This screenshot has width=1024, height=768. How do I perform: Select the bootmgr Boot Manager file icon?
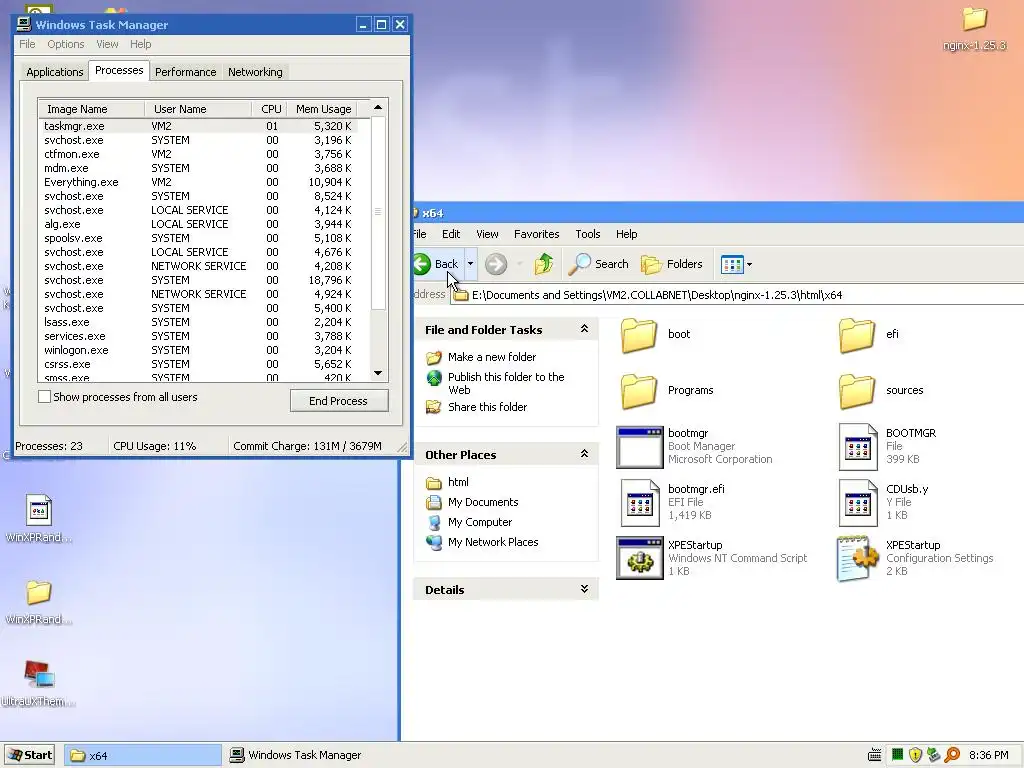pyautogui.click(x=639, y=447)
